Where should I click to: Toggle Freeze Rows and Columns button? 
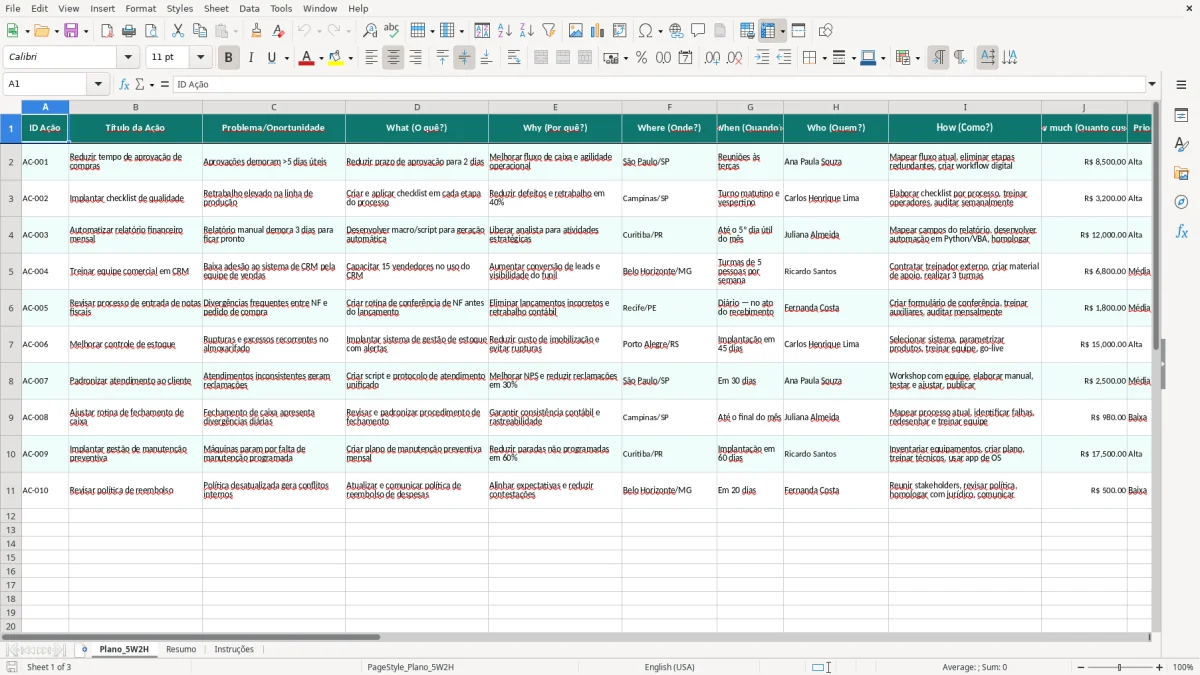coord(769,31)
